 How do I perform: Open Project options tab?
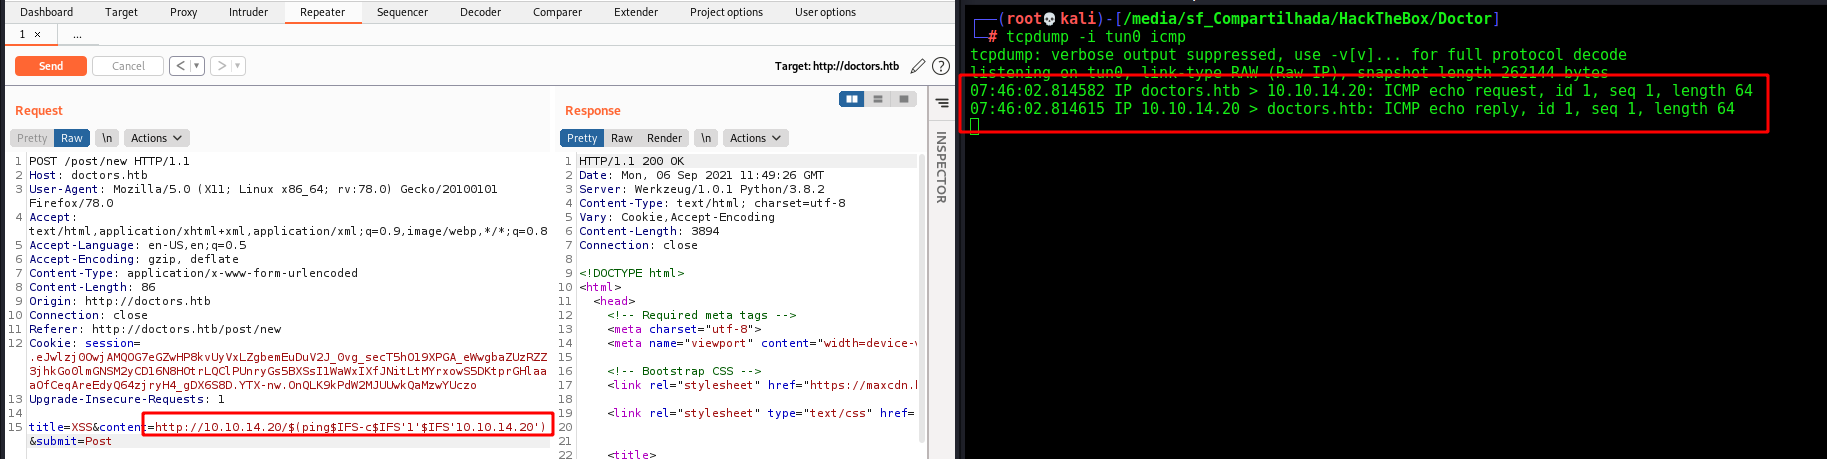726,12
